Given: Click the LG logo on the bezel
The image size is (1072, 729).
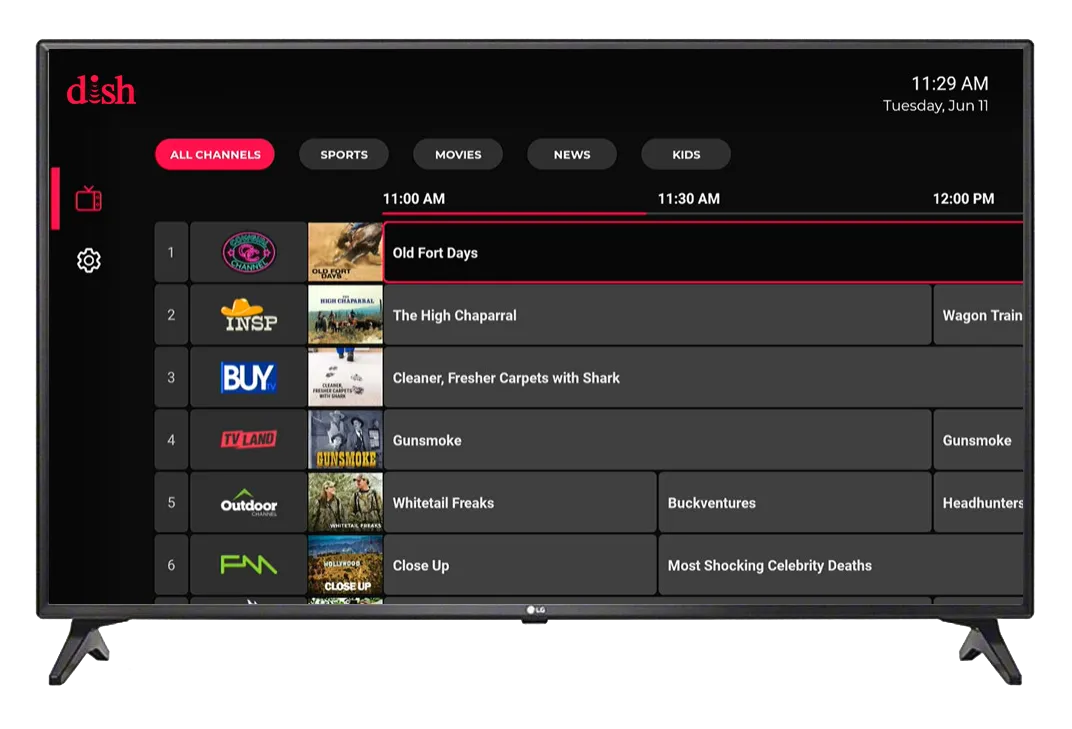Looking at the screenshot, I should [536, 610].
